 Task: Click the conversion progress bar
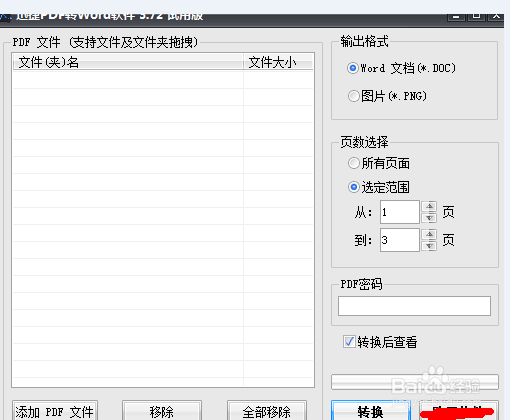coord(415,382)
